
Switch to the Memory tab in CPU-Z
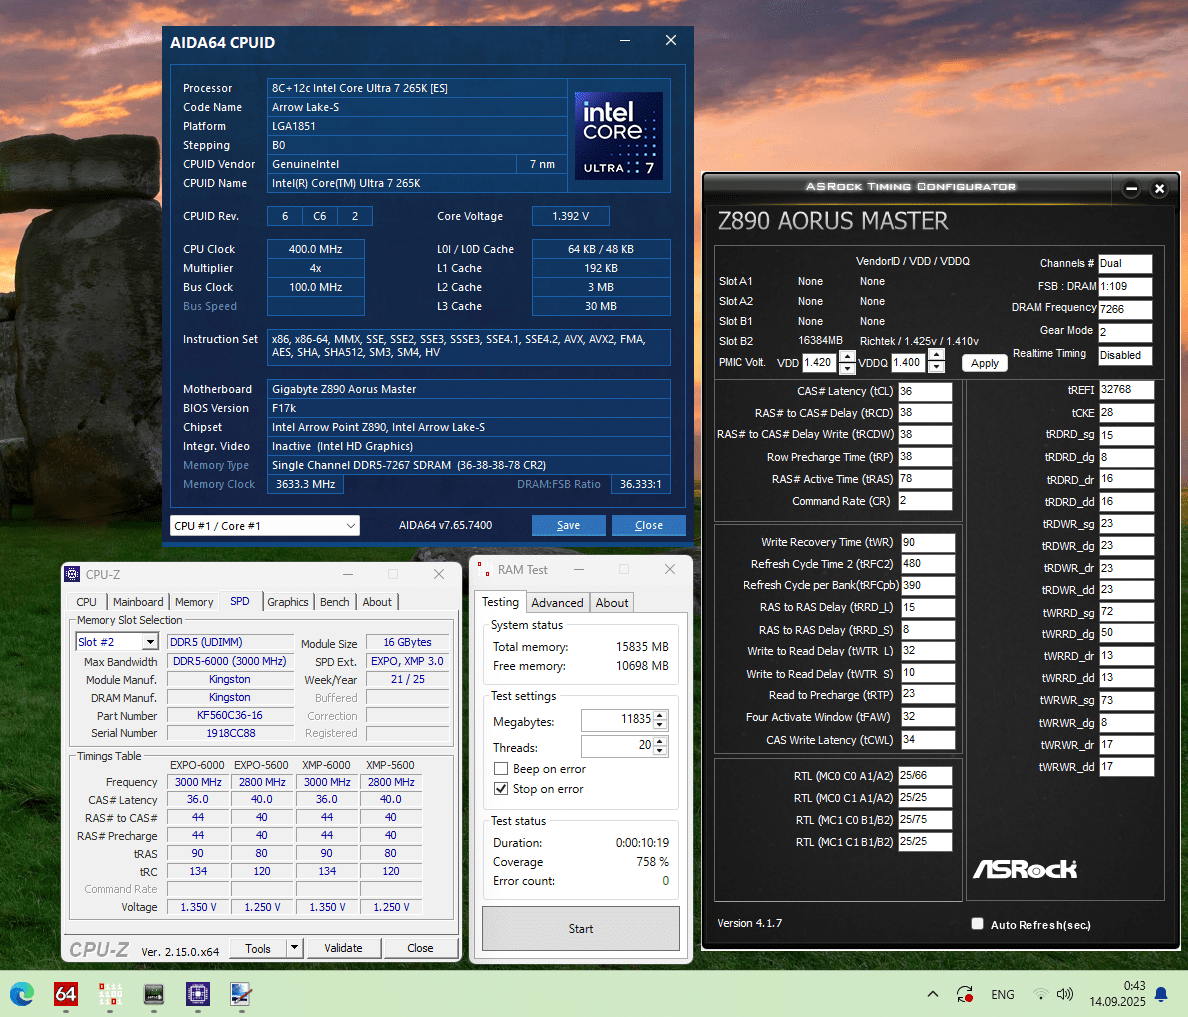[x=194, y=602]
